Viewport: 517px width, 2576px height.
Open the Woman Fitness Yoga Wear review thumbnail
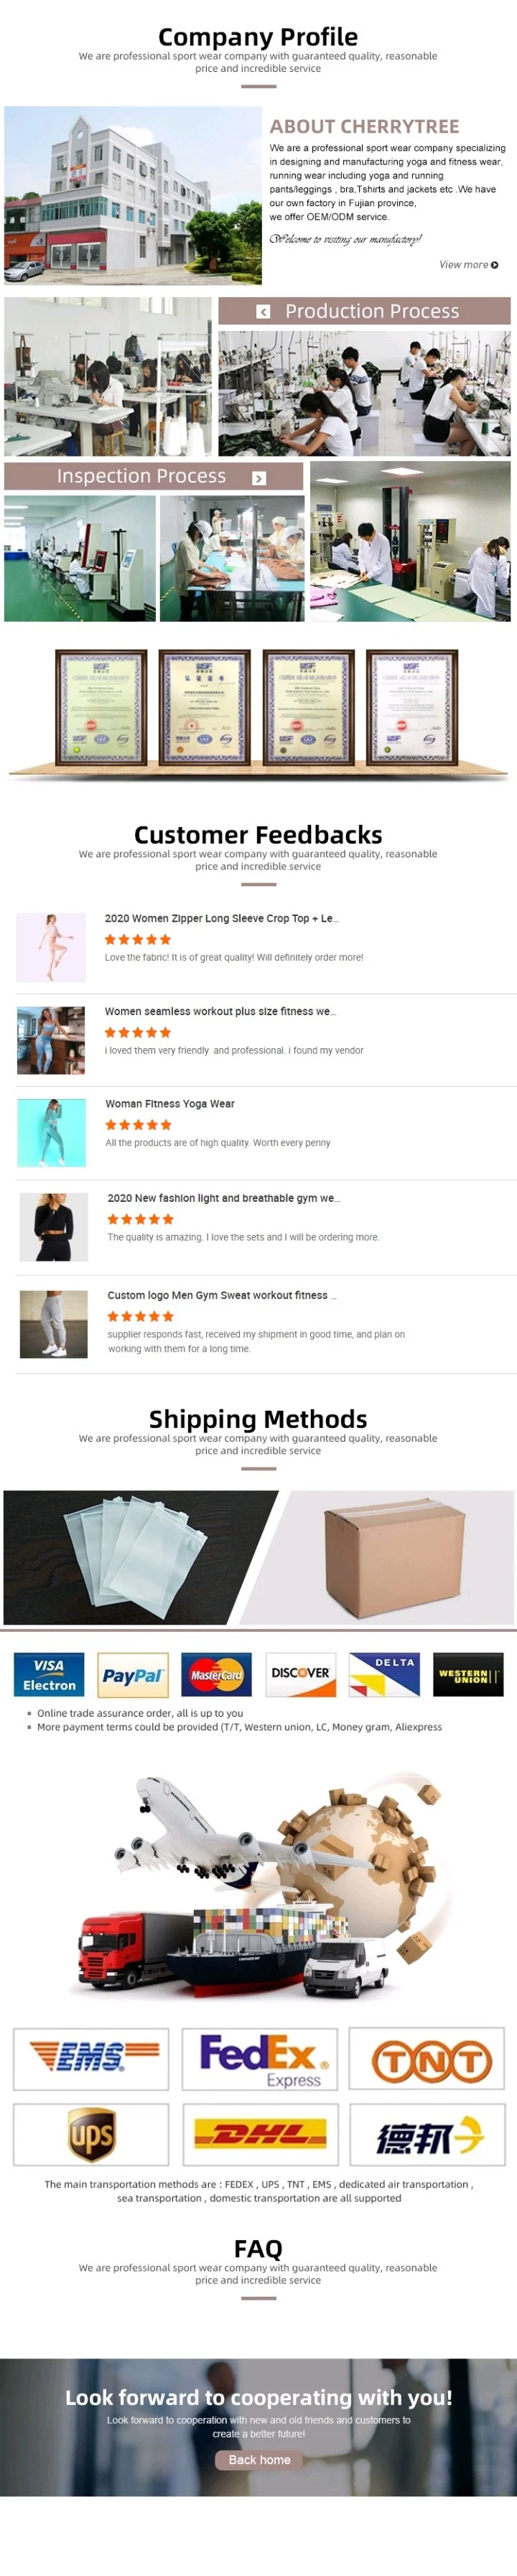pos(51,1132)
